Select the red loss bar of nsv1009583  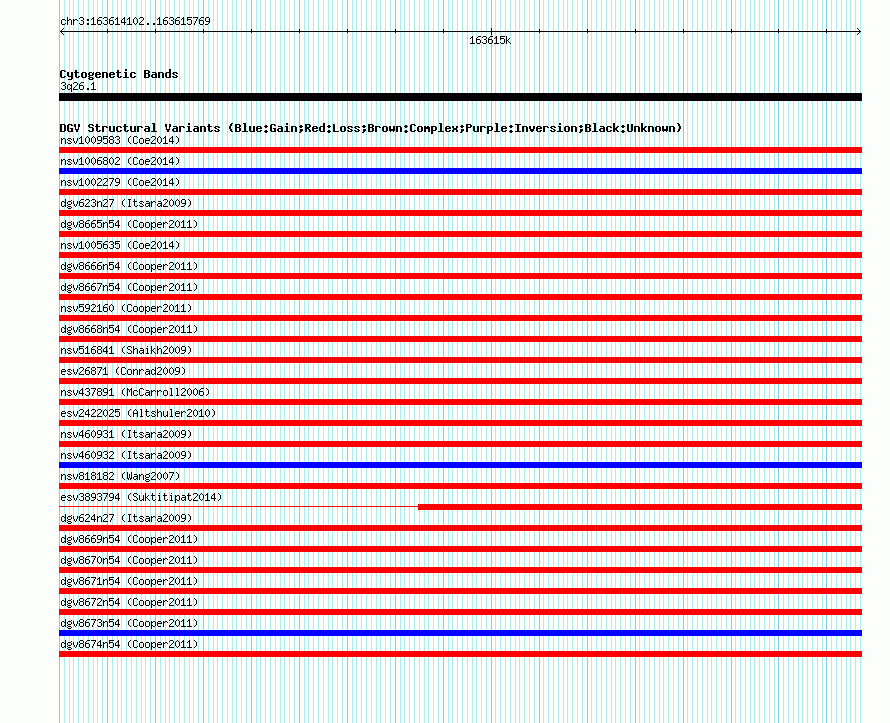(x=460, y=150)
